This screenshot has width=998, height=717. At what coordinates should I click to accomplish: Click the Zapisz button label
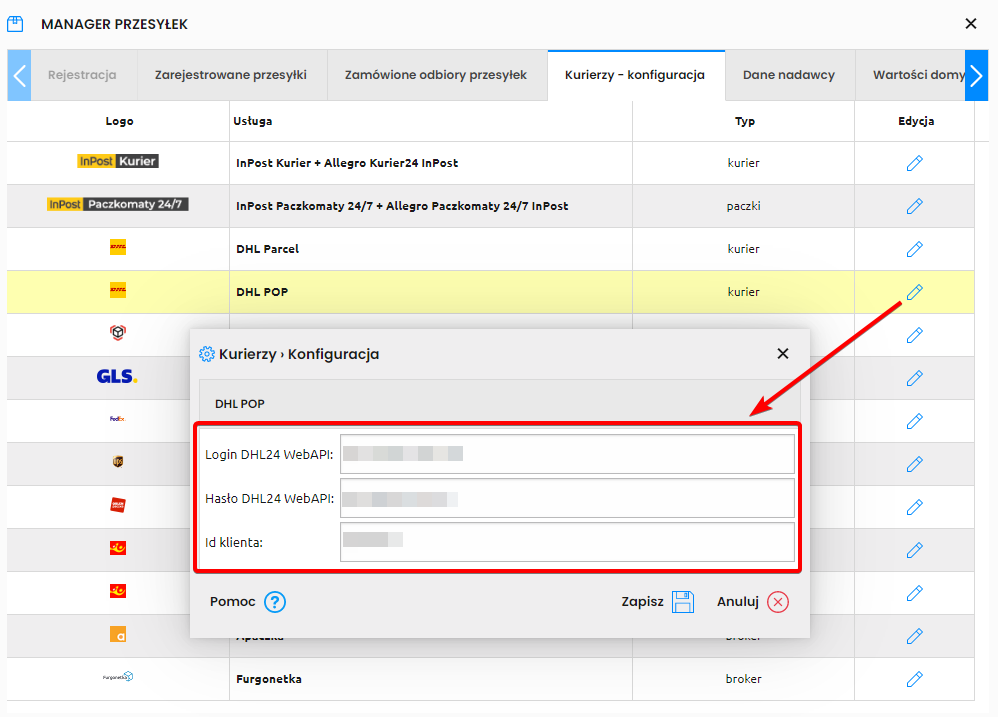tap(642, 602)
